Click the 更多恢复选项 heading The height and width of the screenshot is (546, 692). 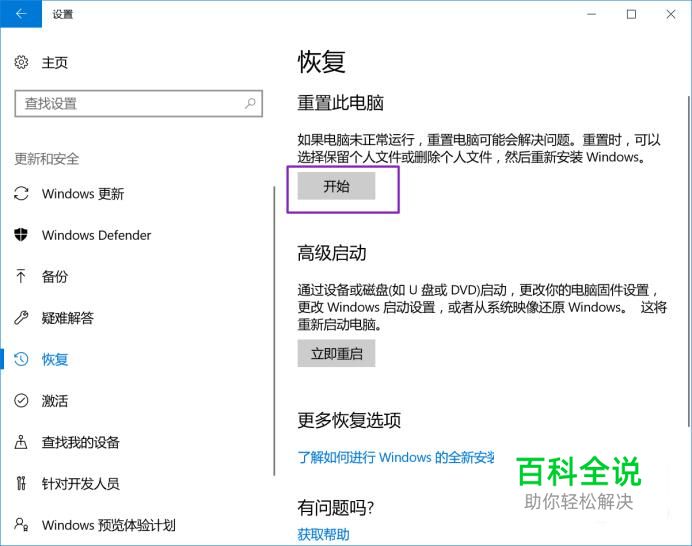pyautogui.click(x=349, y=420)
